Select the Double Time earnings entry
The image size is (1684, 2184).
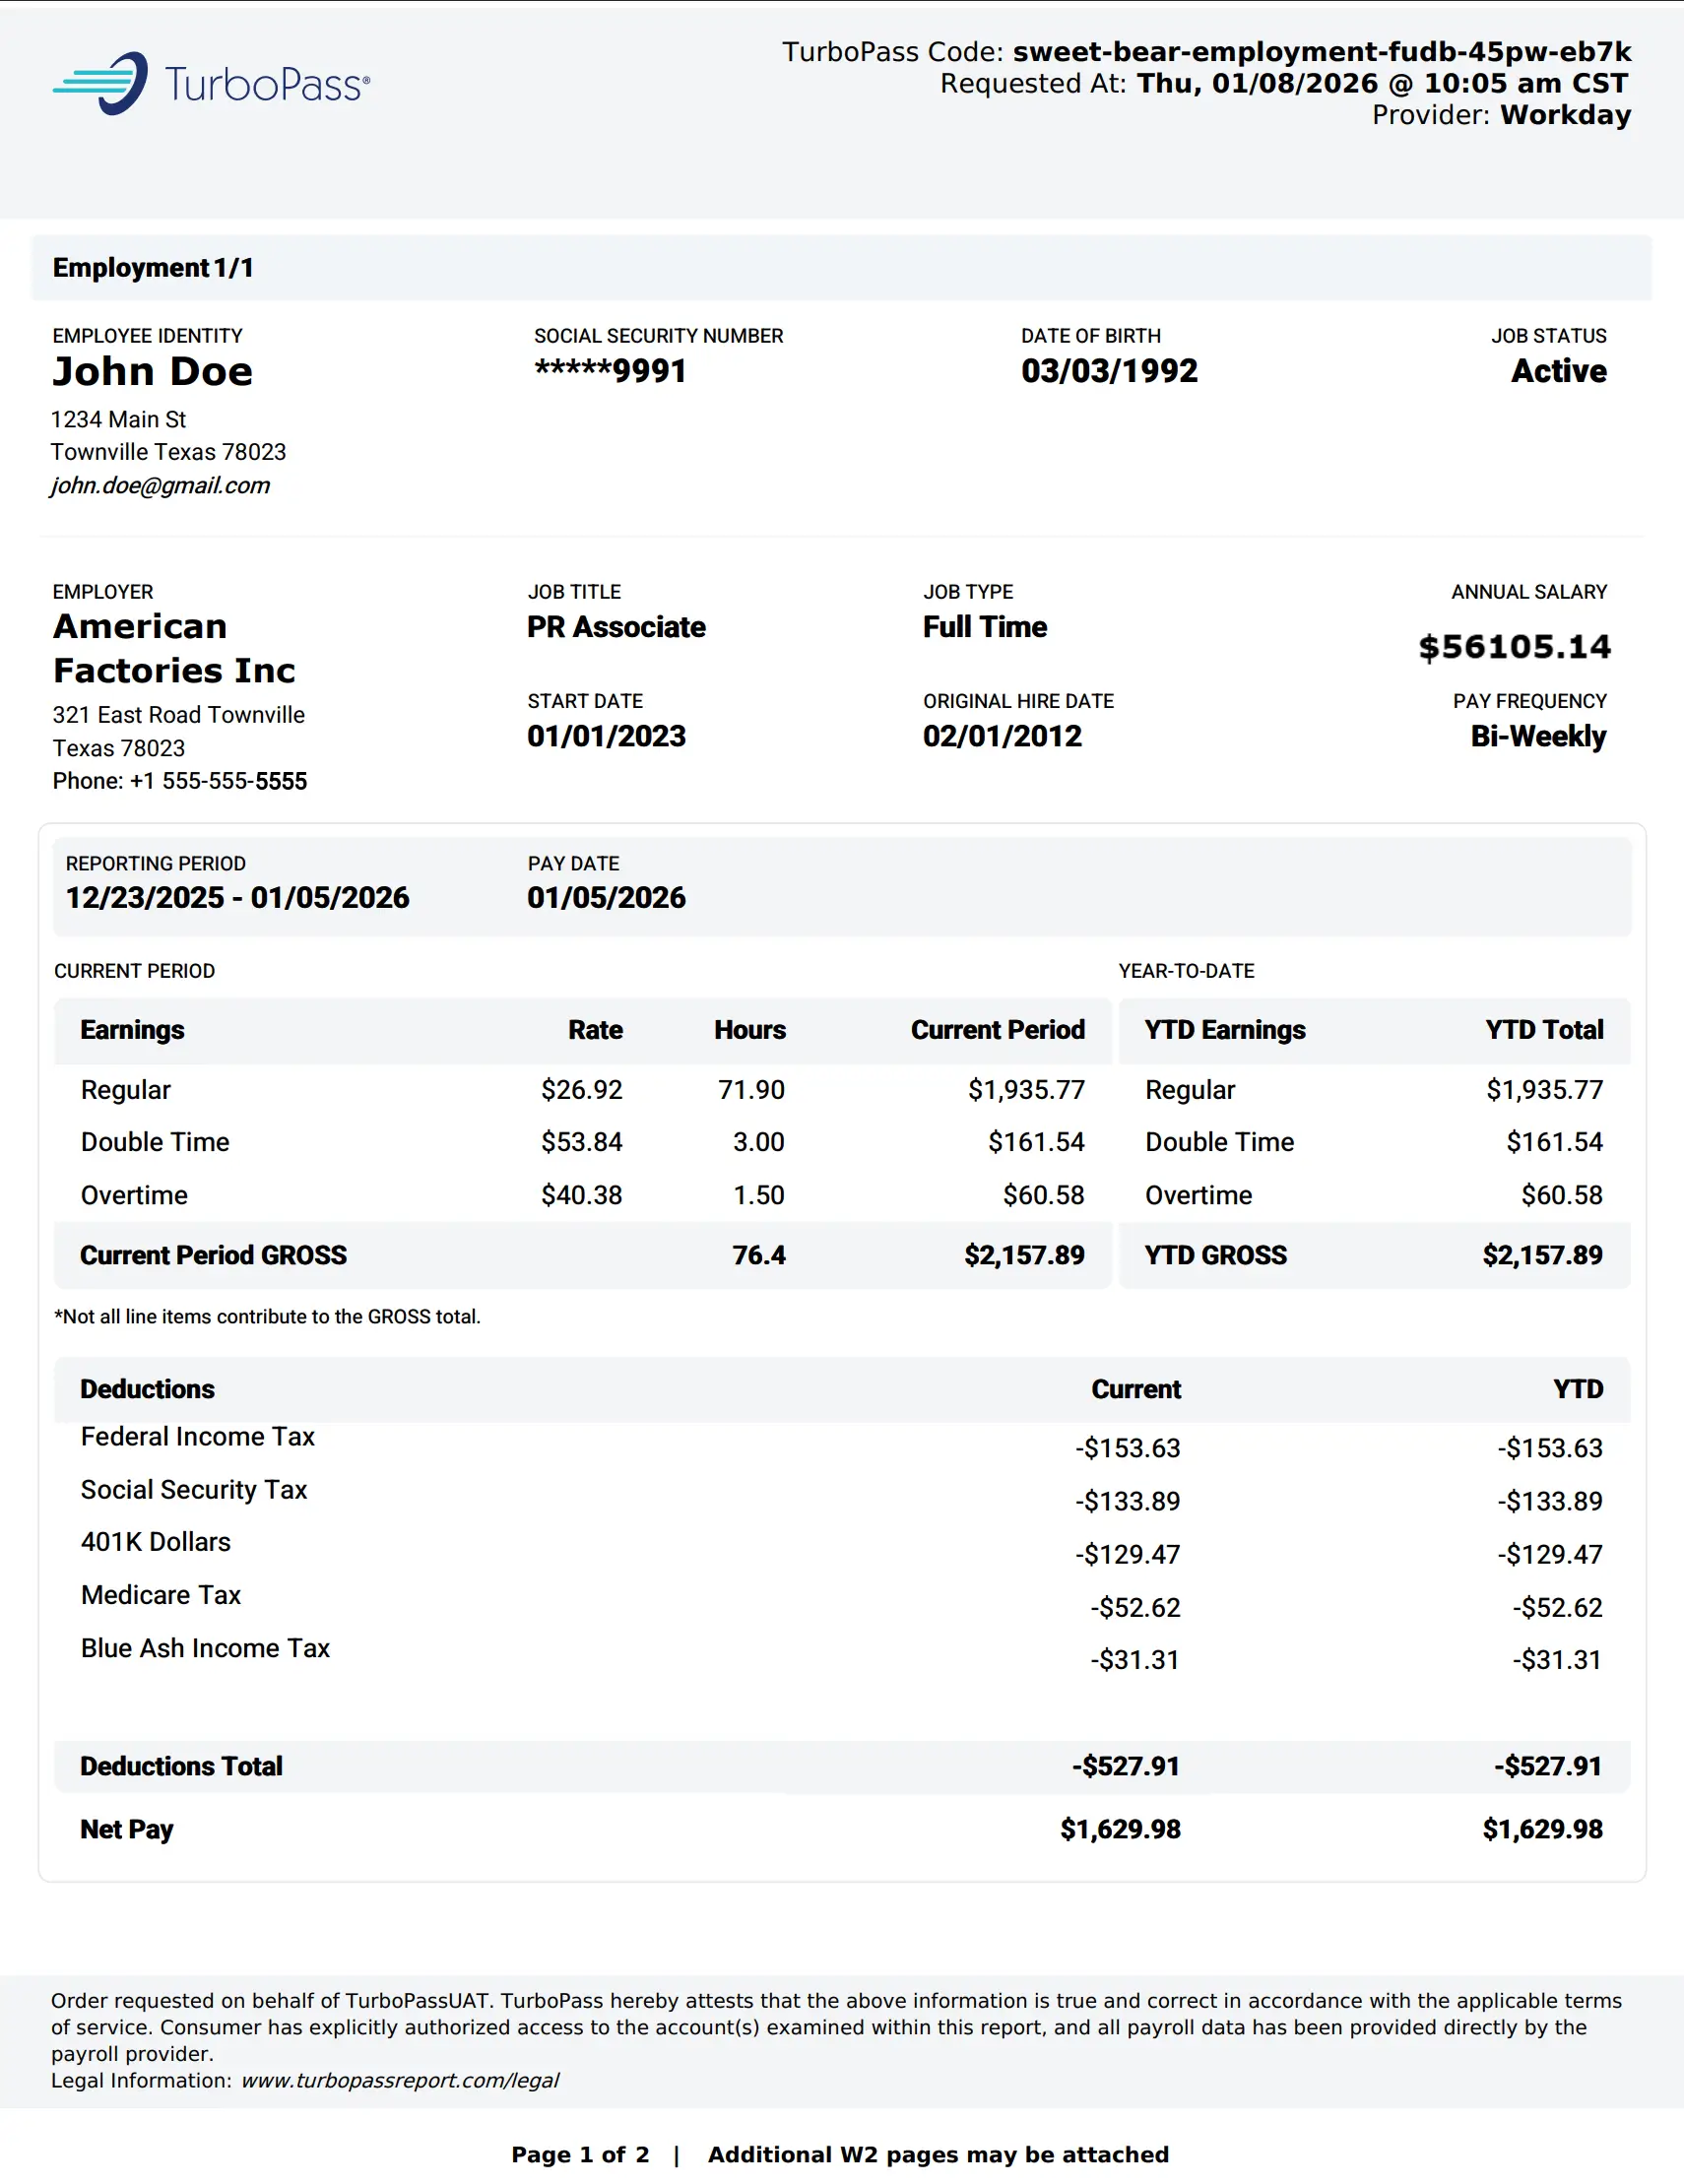[x=154, y=1142]
